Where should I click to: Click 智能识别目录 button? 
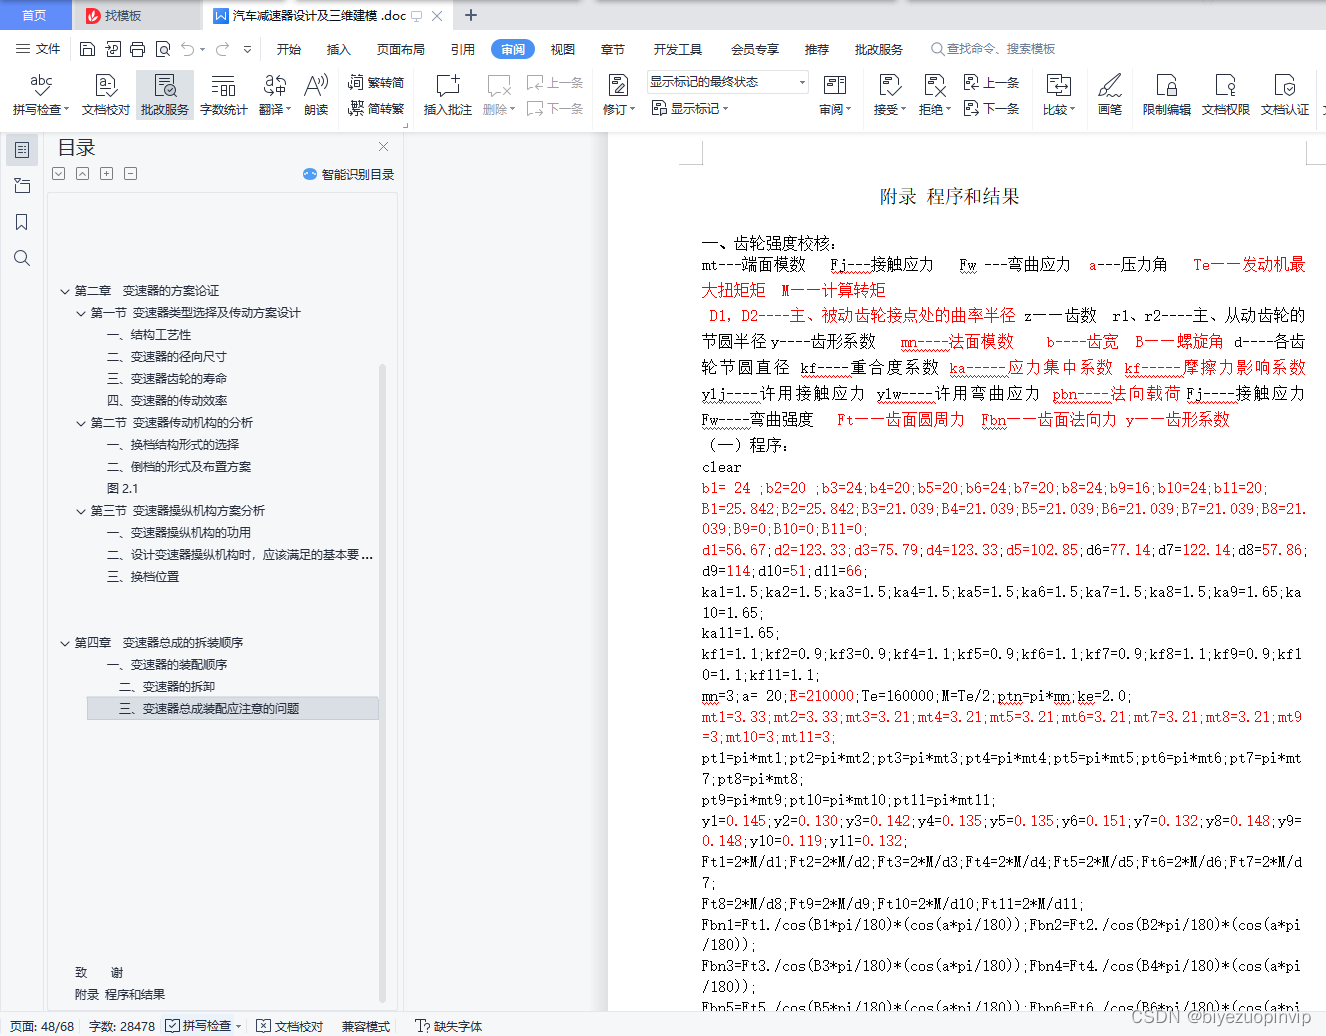(x=348, y=174)
